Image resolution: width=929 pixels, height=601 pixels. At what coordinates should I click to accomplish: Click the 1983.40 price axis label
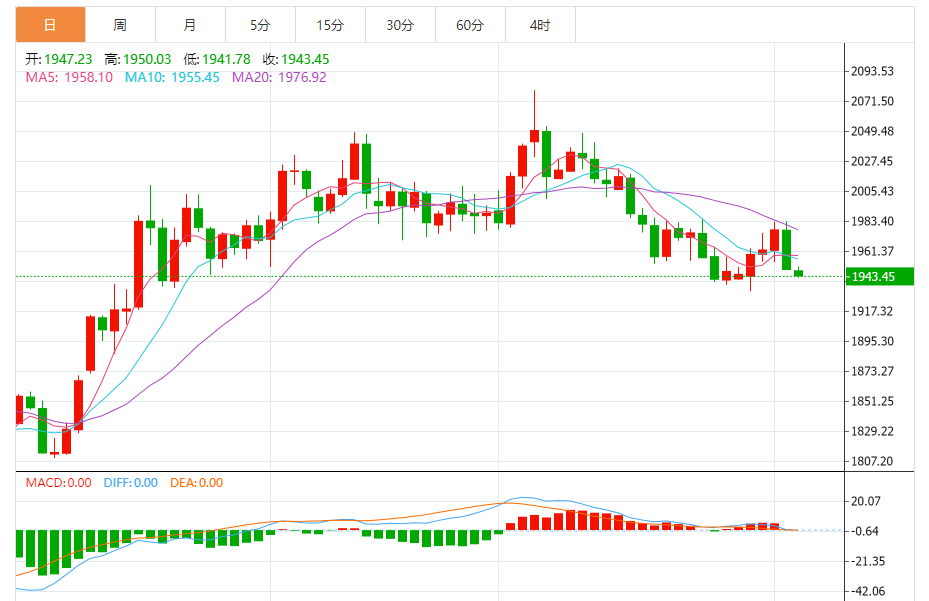coord(872,221)
